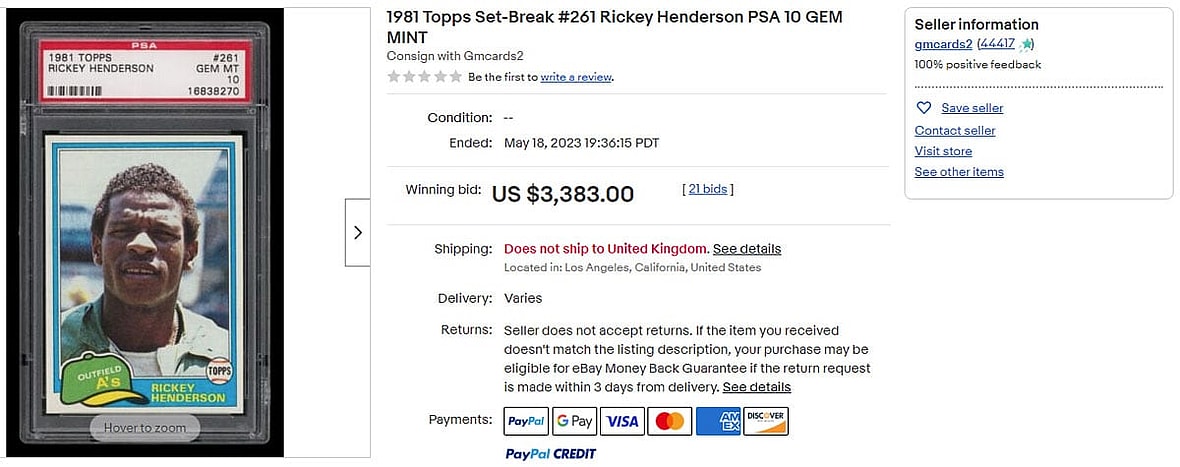Open the write a review link
The width and height of the screenshot is (1180, 467).
tap(576, 77)
